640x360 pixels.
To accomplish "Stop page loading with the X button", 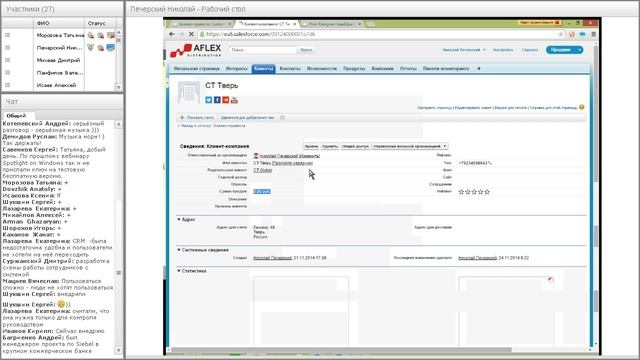I will click(191, 34).
